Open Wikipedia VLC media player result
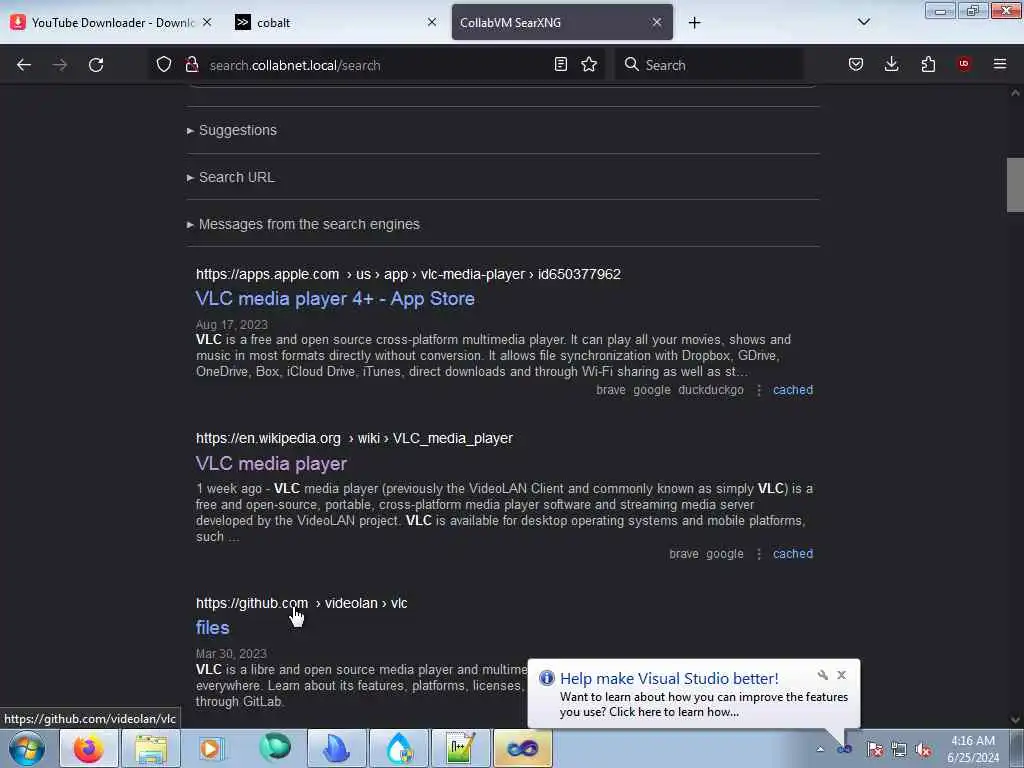Screen dimensions: 1024x768 click(x=271, y=464)
